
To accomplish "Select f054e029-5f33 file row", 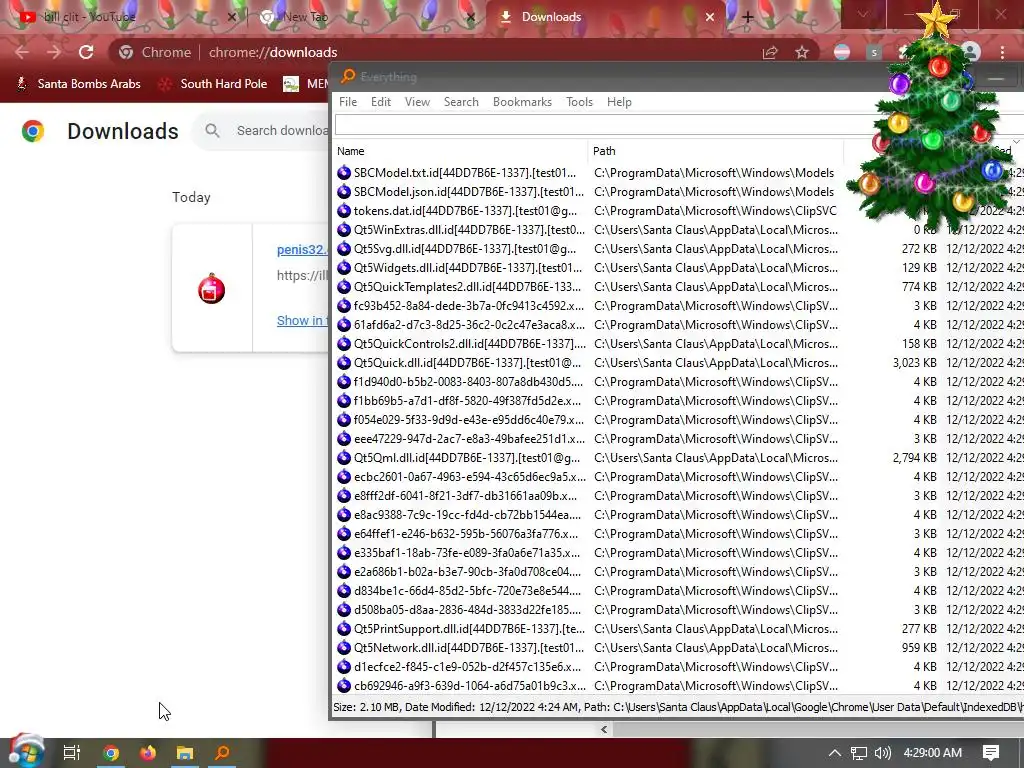I will (x=678, y=420).
